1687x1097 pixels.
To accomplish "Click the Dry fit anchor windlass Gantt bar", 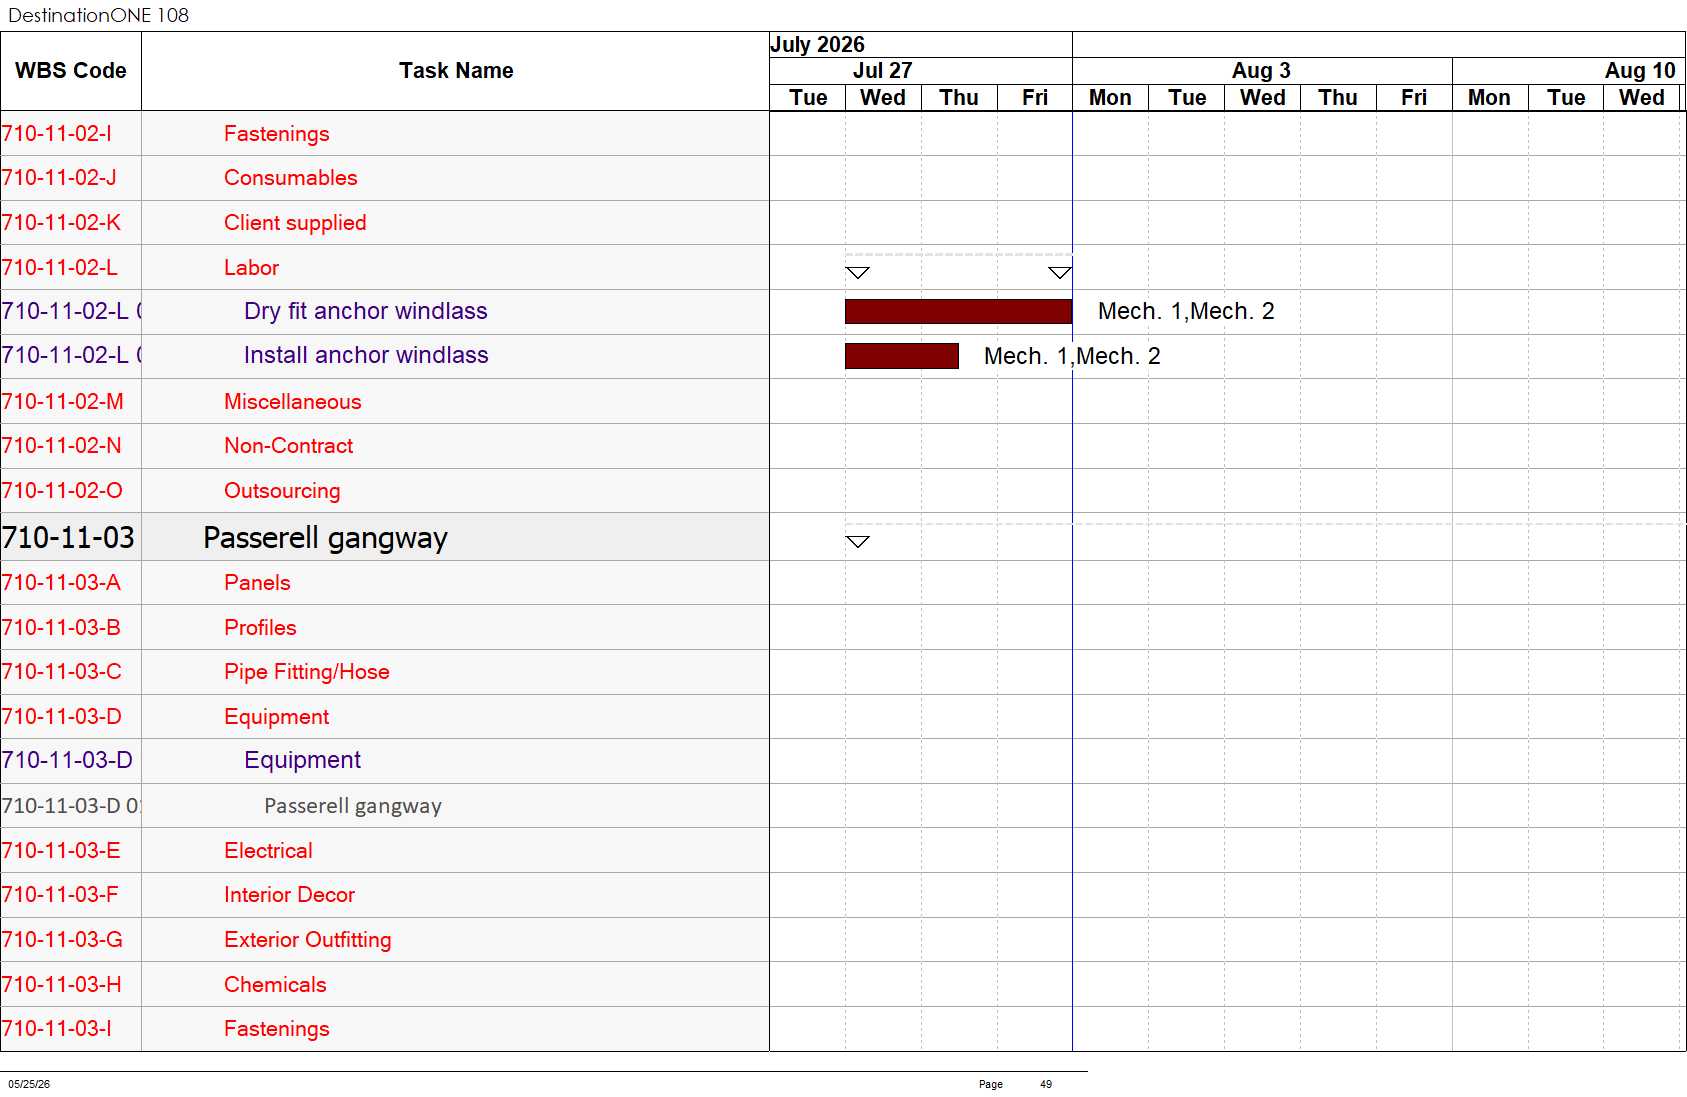I will pyautogui.click(x=958, y=311).
